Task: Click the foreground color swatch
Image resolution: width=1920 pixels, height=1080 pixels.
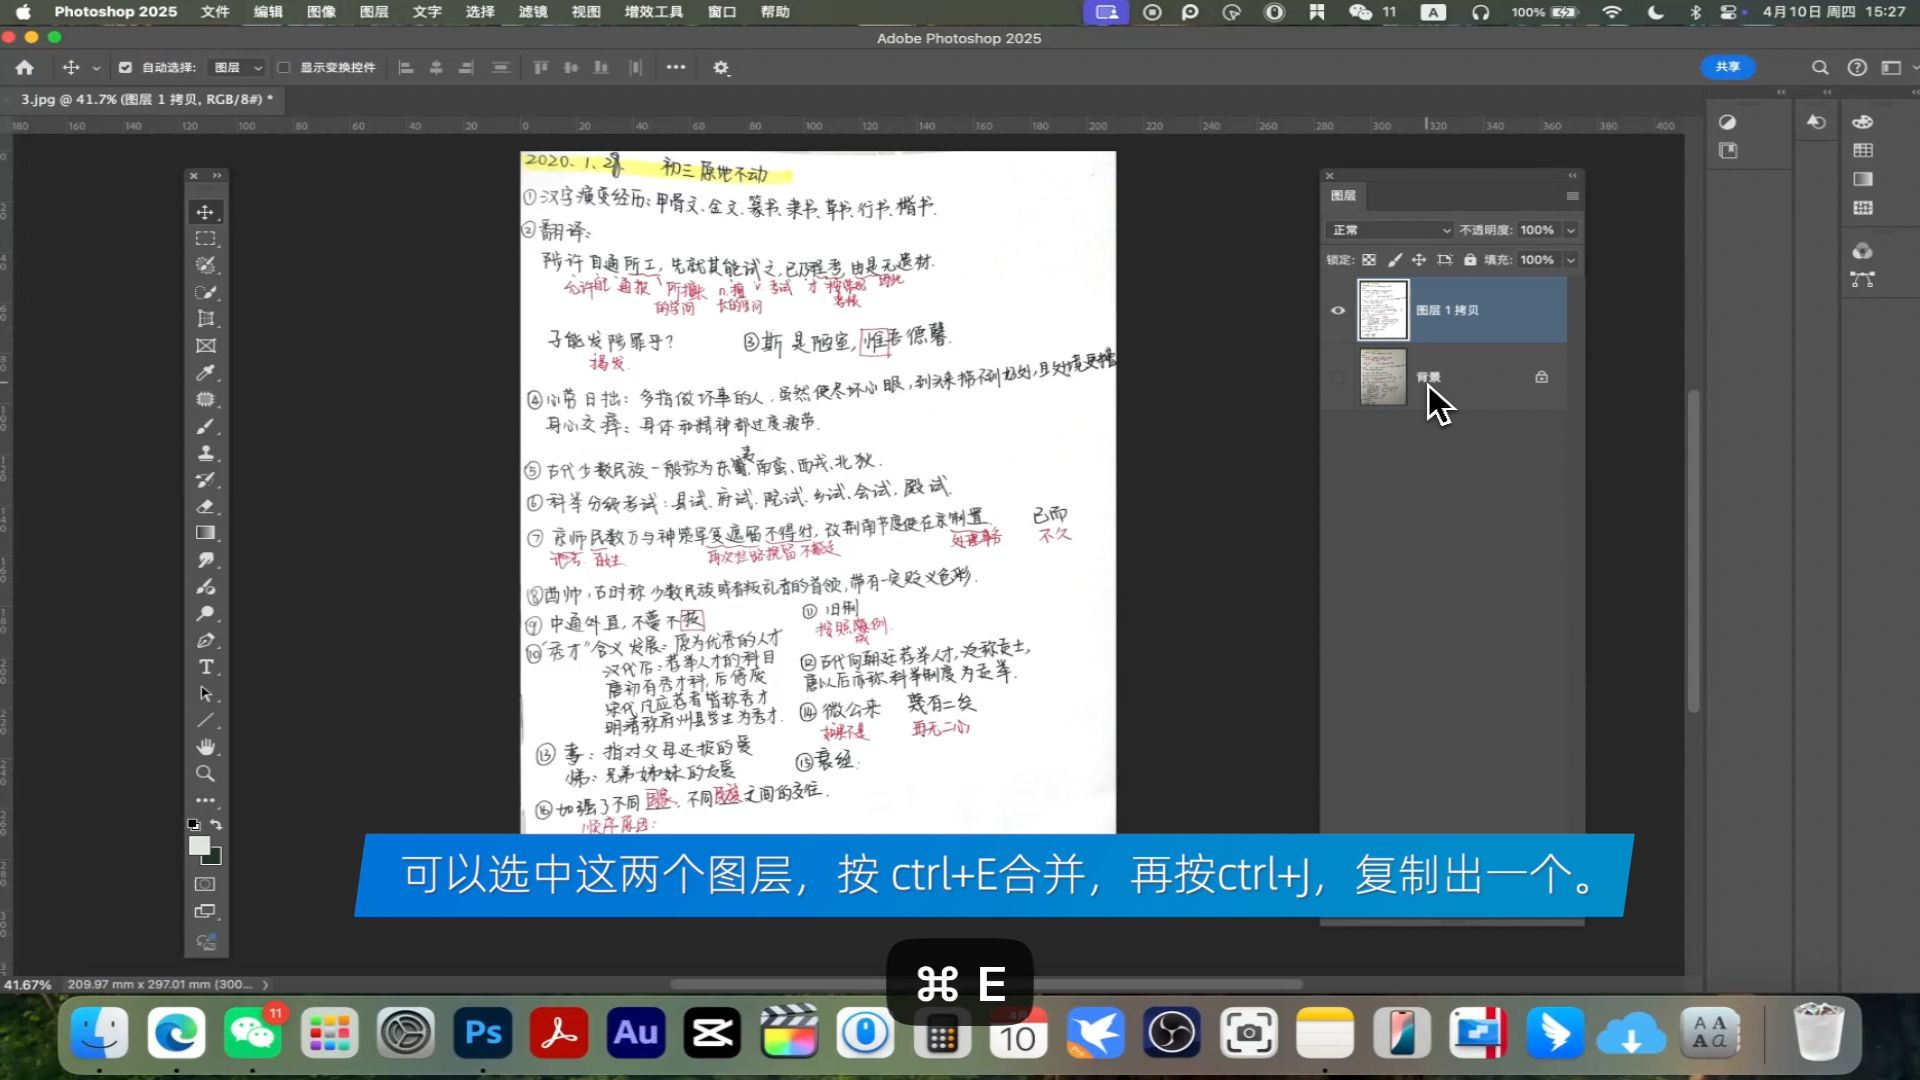Action: click(x=199, y=845)
